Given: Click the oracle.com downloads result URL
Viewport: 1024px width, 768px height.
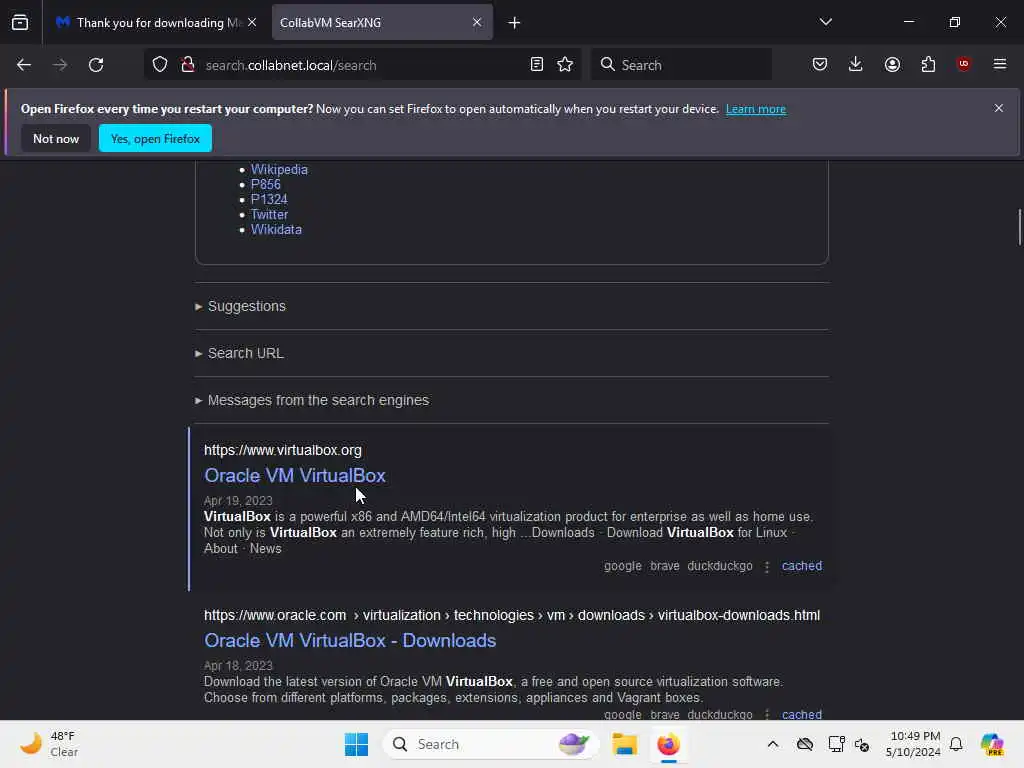Looking at the screenshot, I should click(x=512, y=615).
